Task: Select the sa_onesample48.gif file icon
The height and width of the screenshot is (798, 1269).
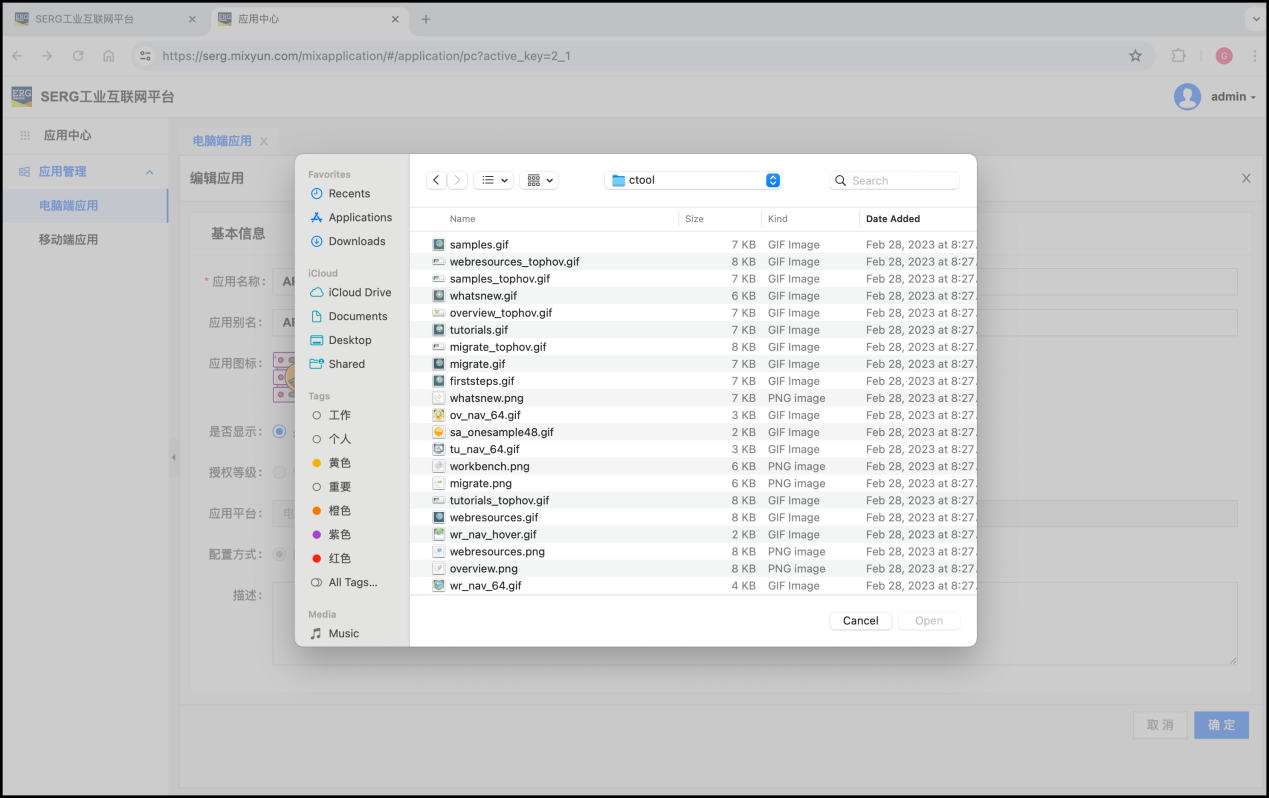Action: point(438,433)
